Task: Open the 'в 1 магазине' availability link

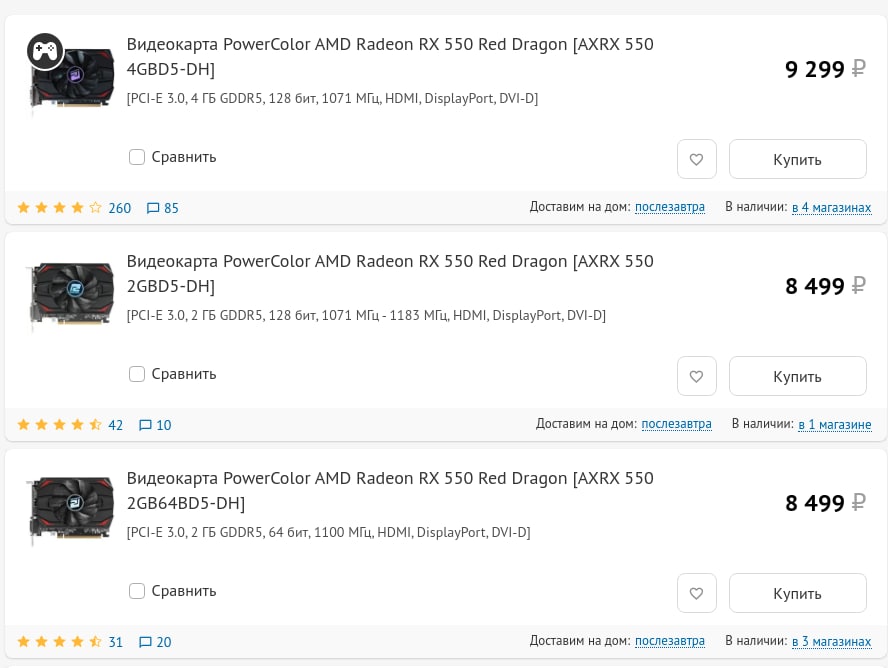Action: click(x=835, y=424)
